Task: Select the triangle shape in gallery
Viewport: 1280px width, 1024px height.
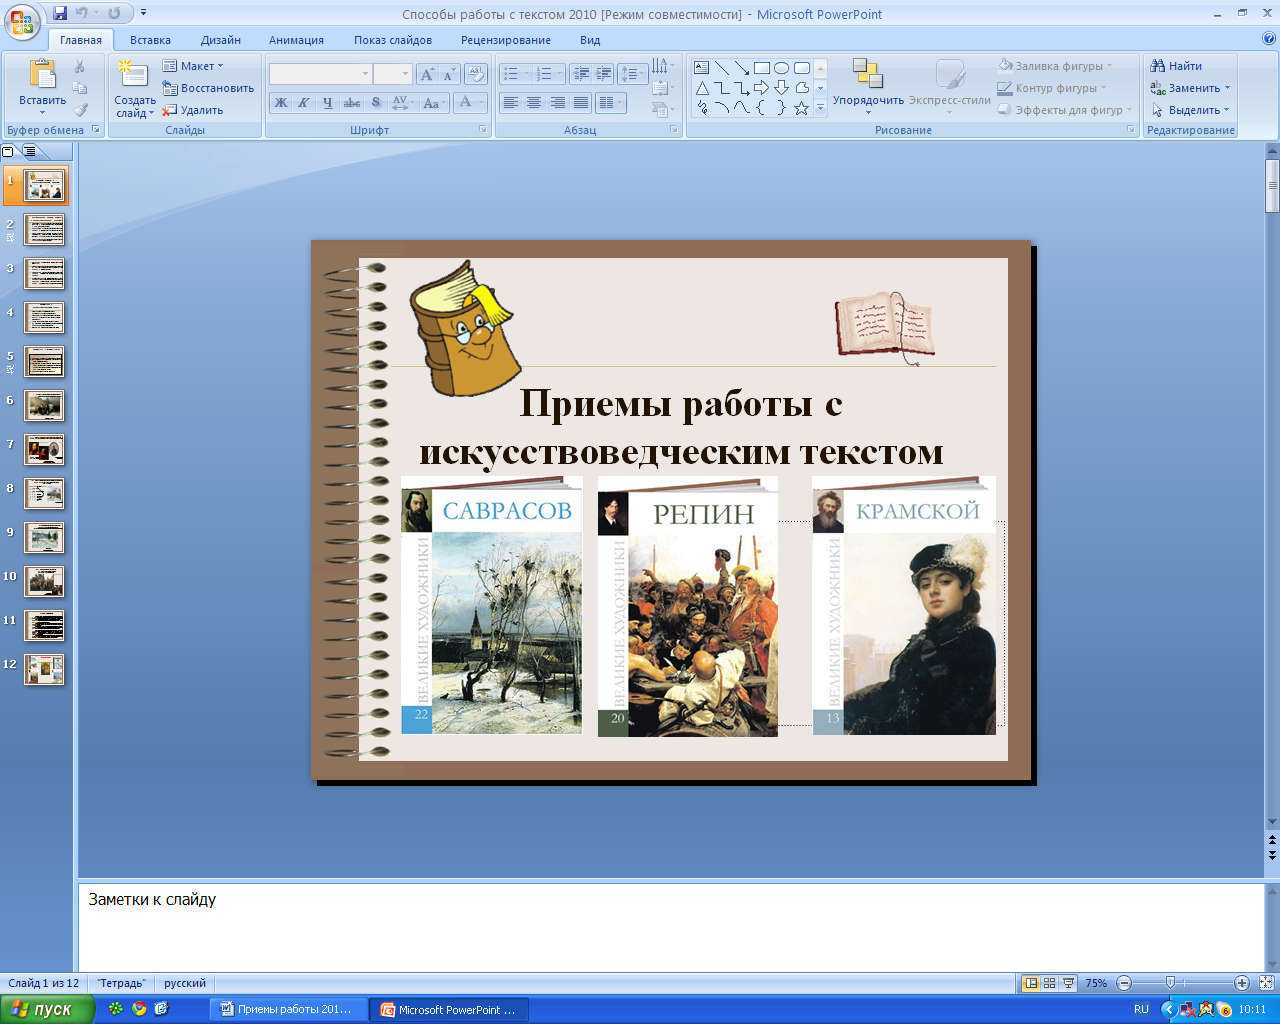Action: (702, 88)
